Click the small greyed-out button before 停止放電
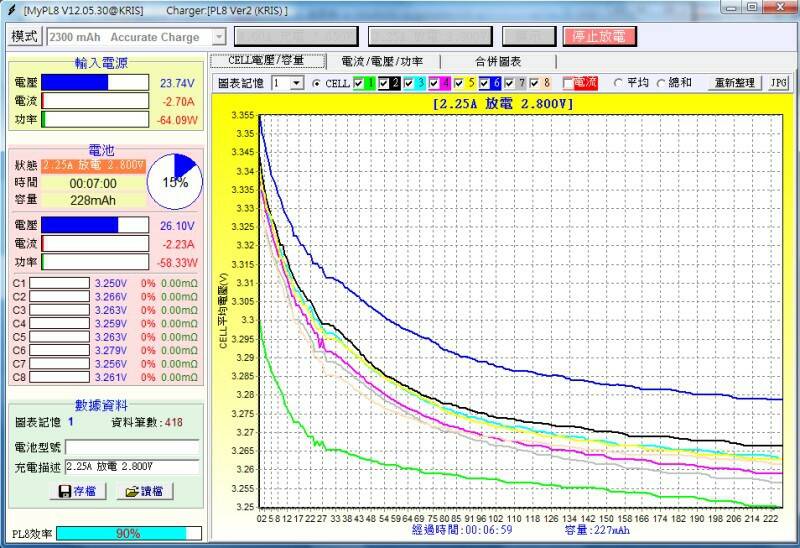Image resolution: width=800 pixels, height=548 pixels. coord(529,37)
